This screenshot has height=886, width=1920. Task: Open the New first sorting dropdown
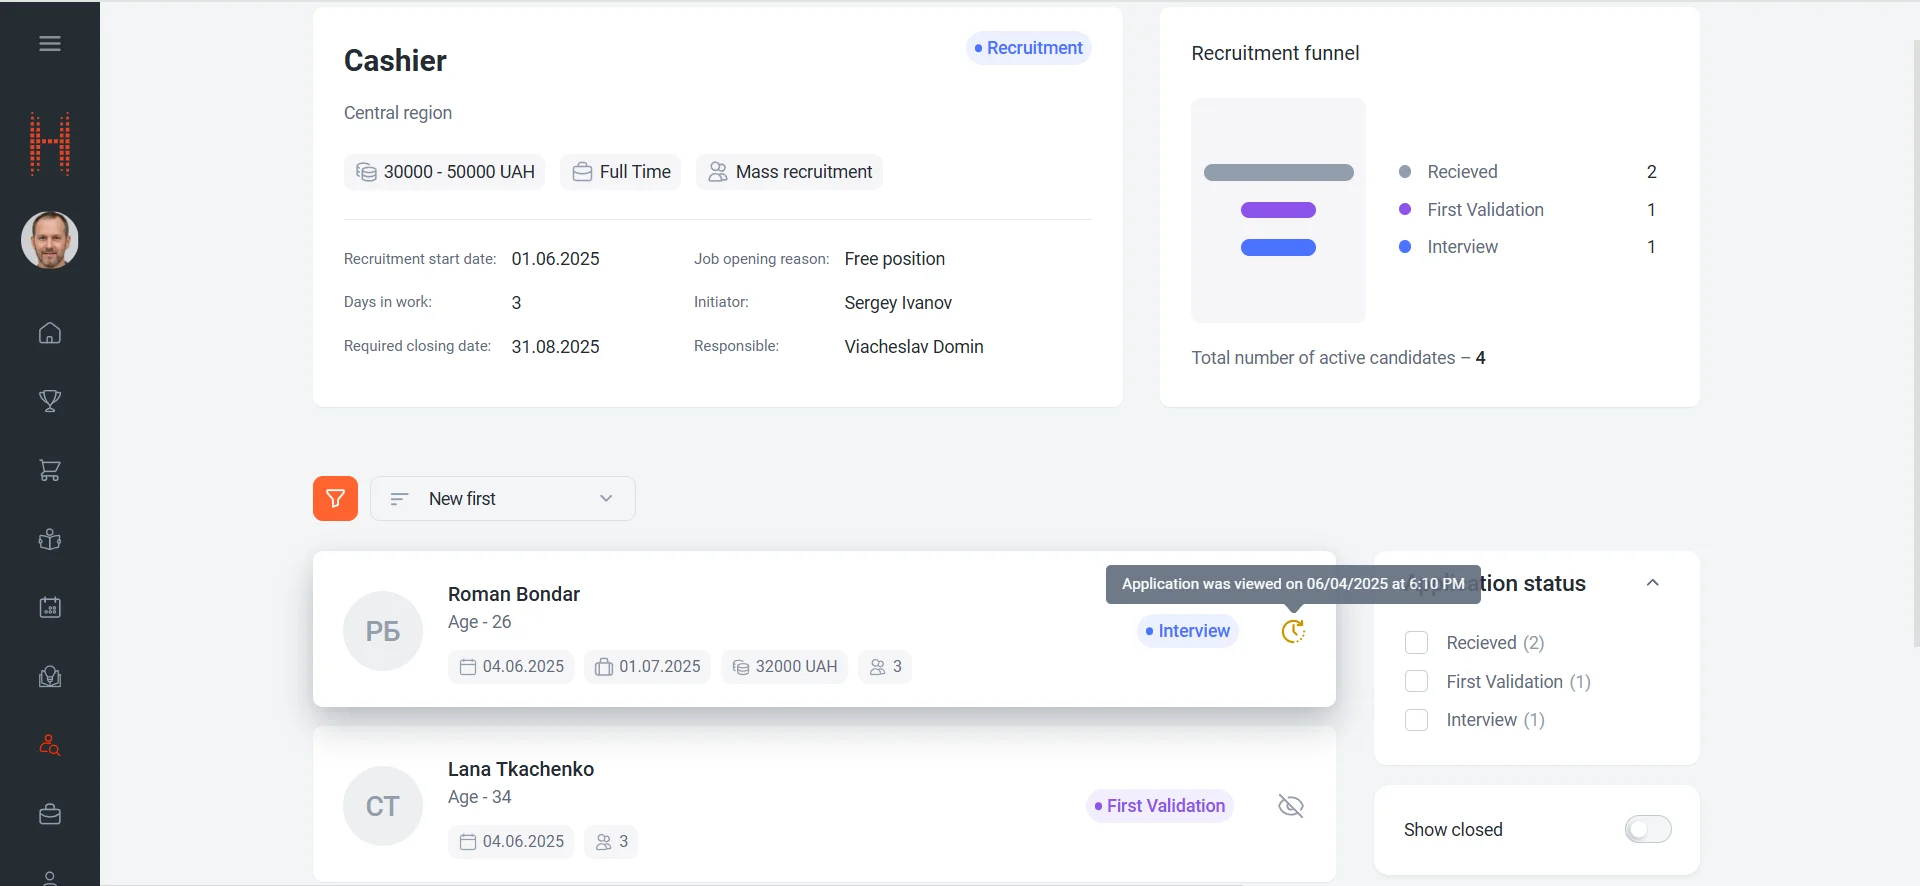[x=502, y=498]
